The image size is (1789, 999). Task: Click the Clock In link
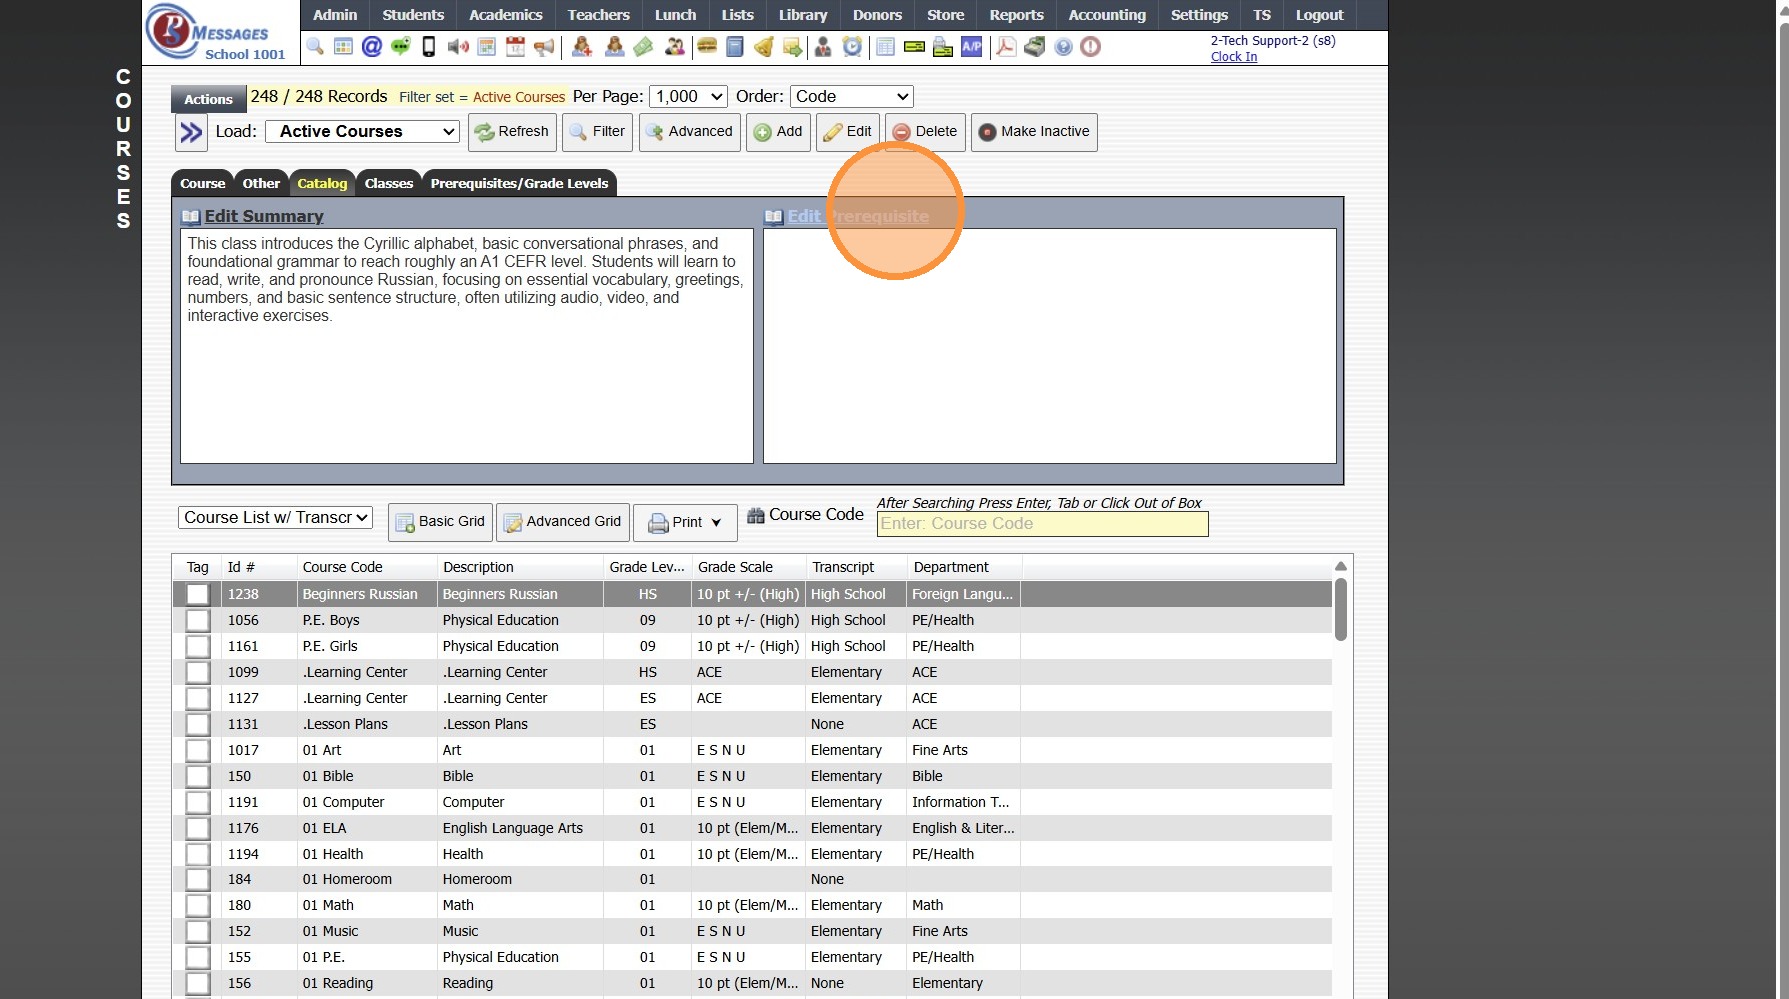[x=1234, y=57]
